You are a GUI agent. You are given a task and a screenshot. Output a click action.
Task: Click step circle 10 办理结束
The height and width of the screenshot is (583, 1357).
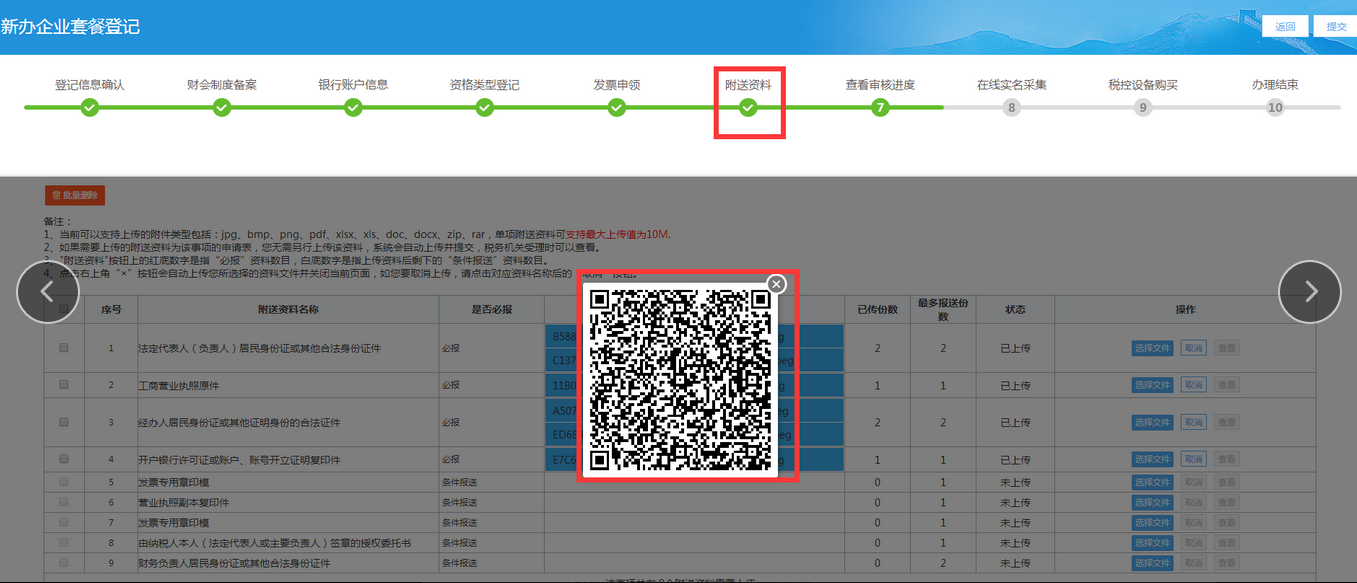coord(1274,107)
